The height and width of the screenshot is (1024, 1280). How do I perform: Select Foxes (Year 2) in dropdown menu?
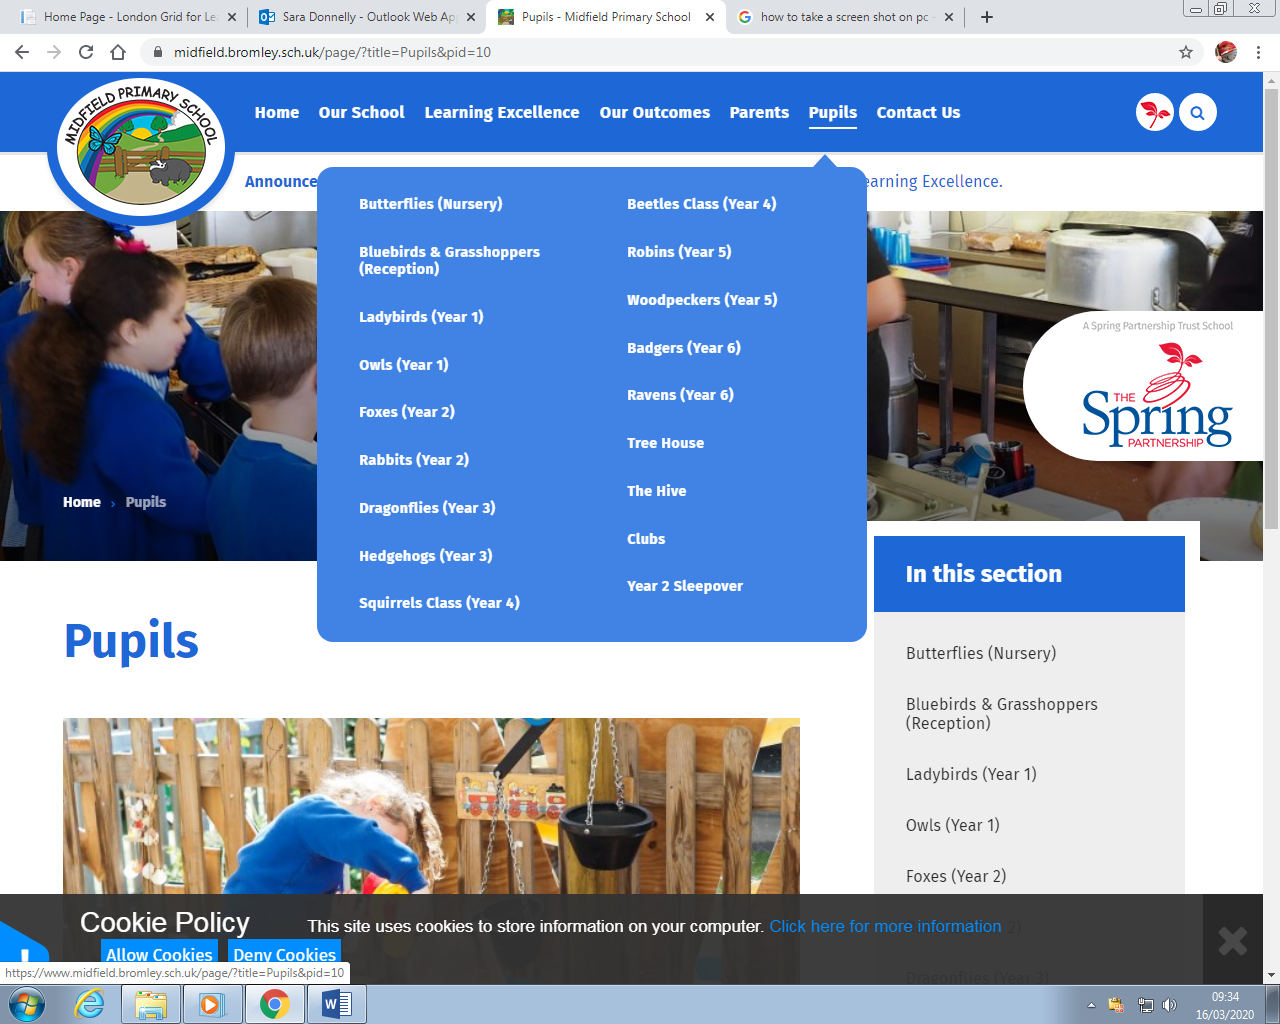click(407, 412)
